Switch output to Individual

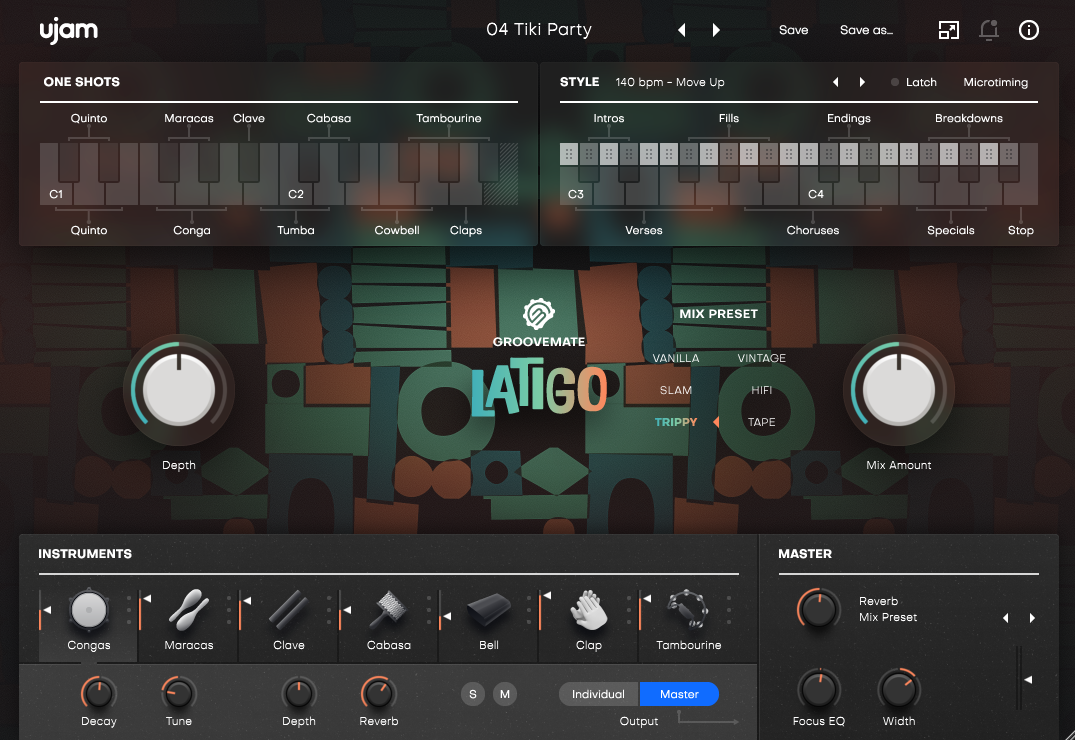[598, 694]
